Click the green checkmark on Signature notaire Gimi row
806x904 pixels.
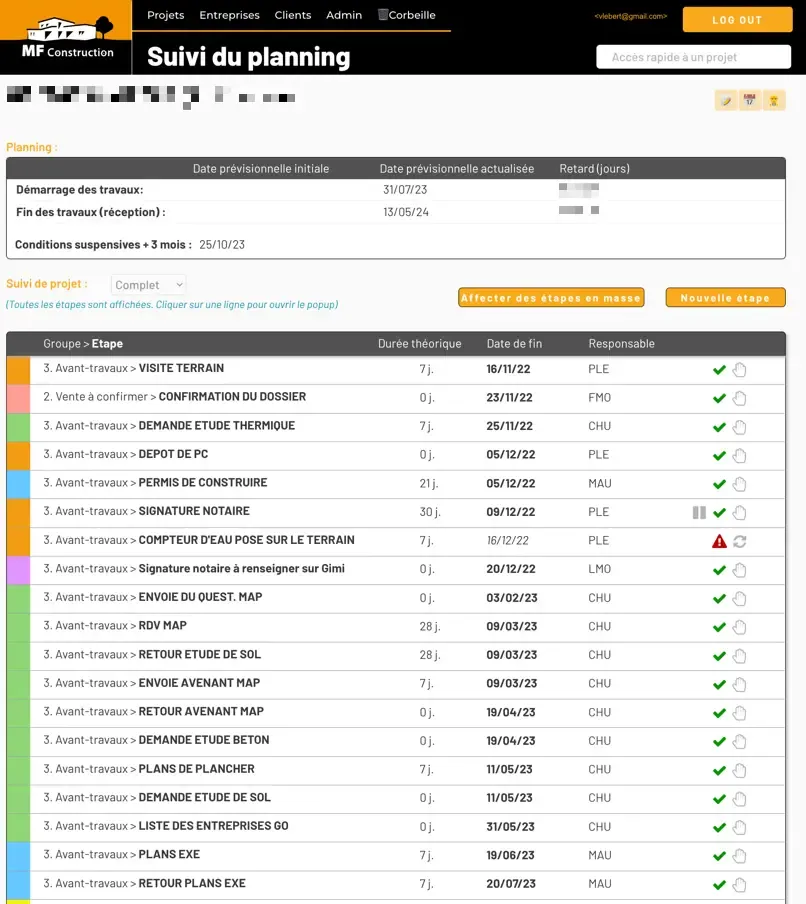click(x=719, y=570)
